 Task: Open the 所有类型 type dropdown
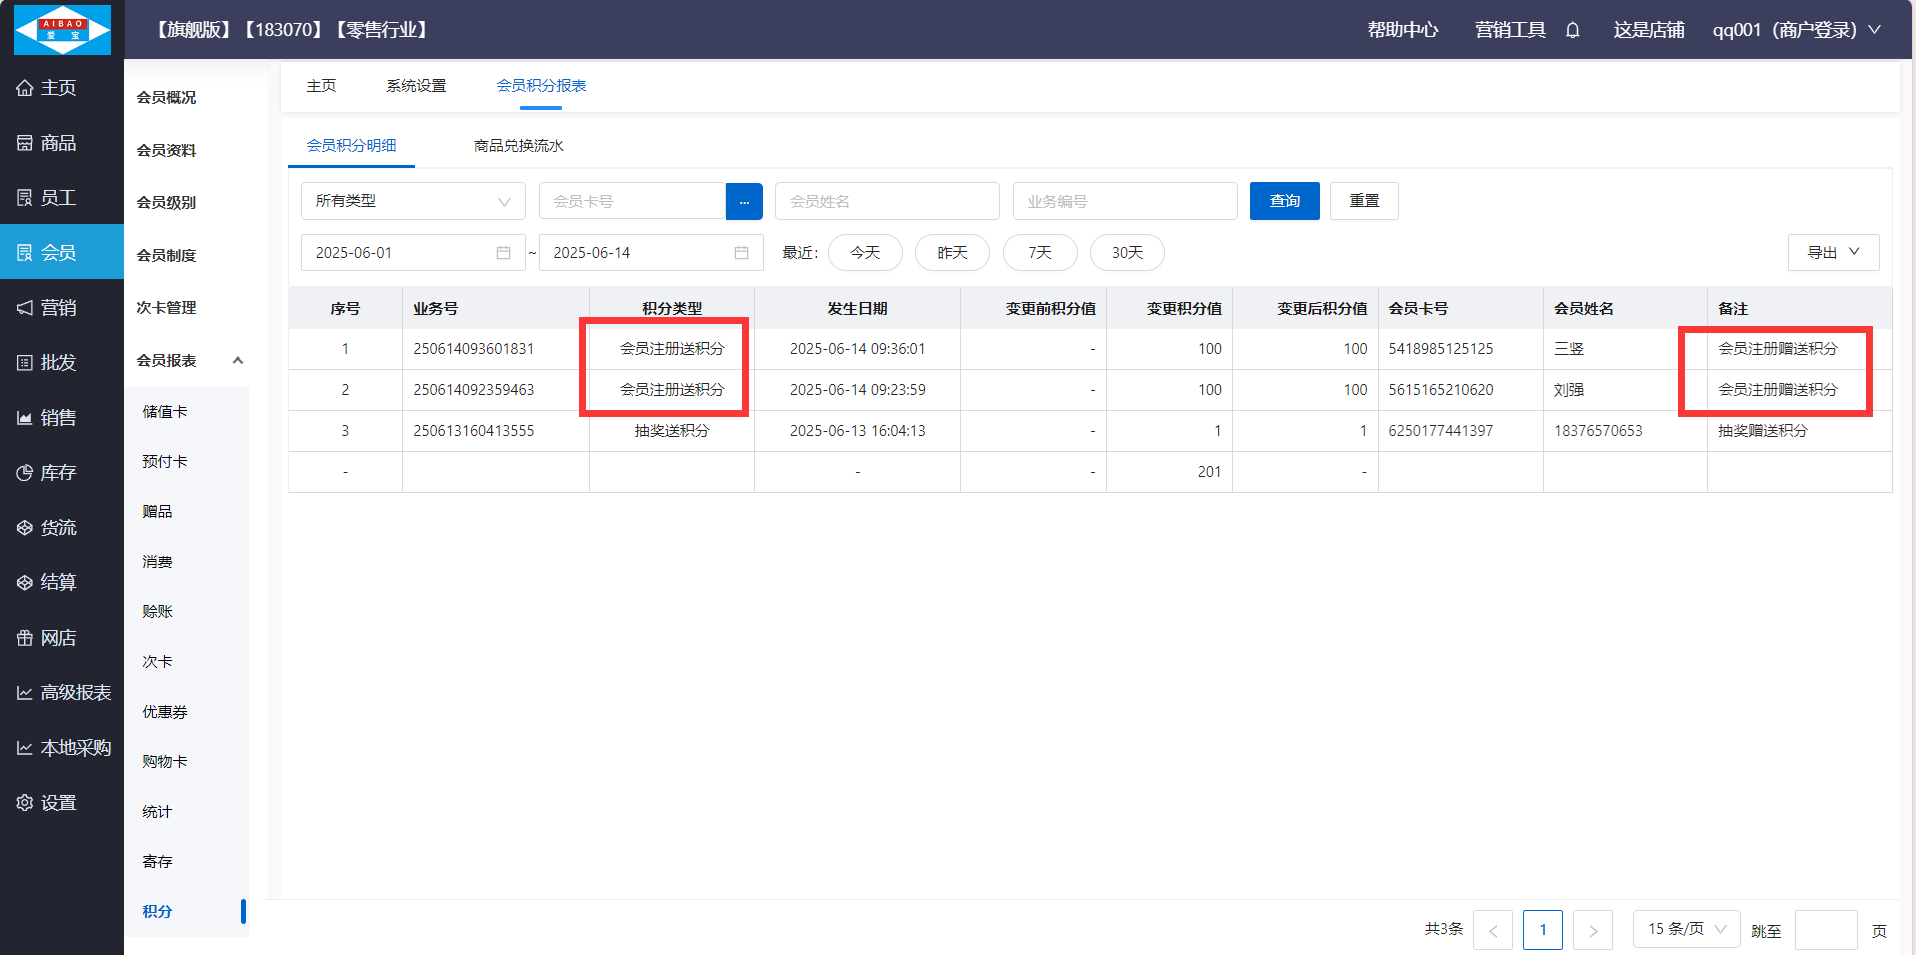tap(413, 201)
